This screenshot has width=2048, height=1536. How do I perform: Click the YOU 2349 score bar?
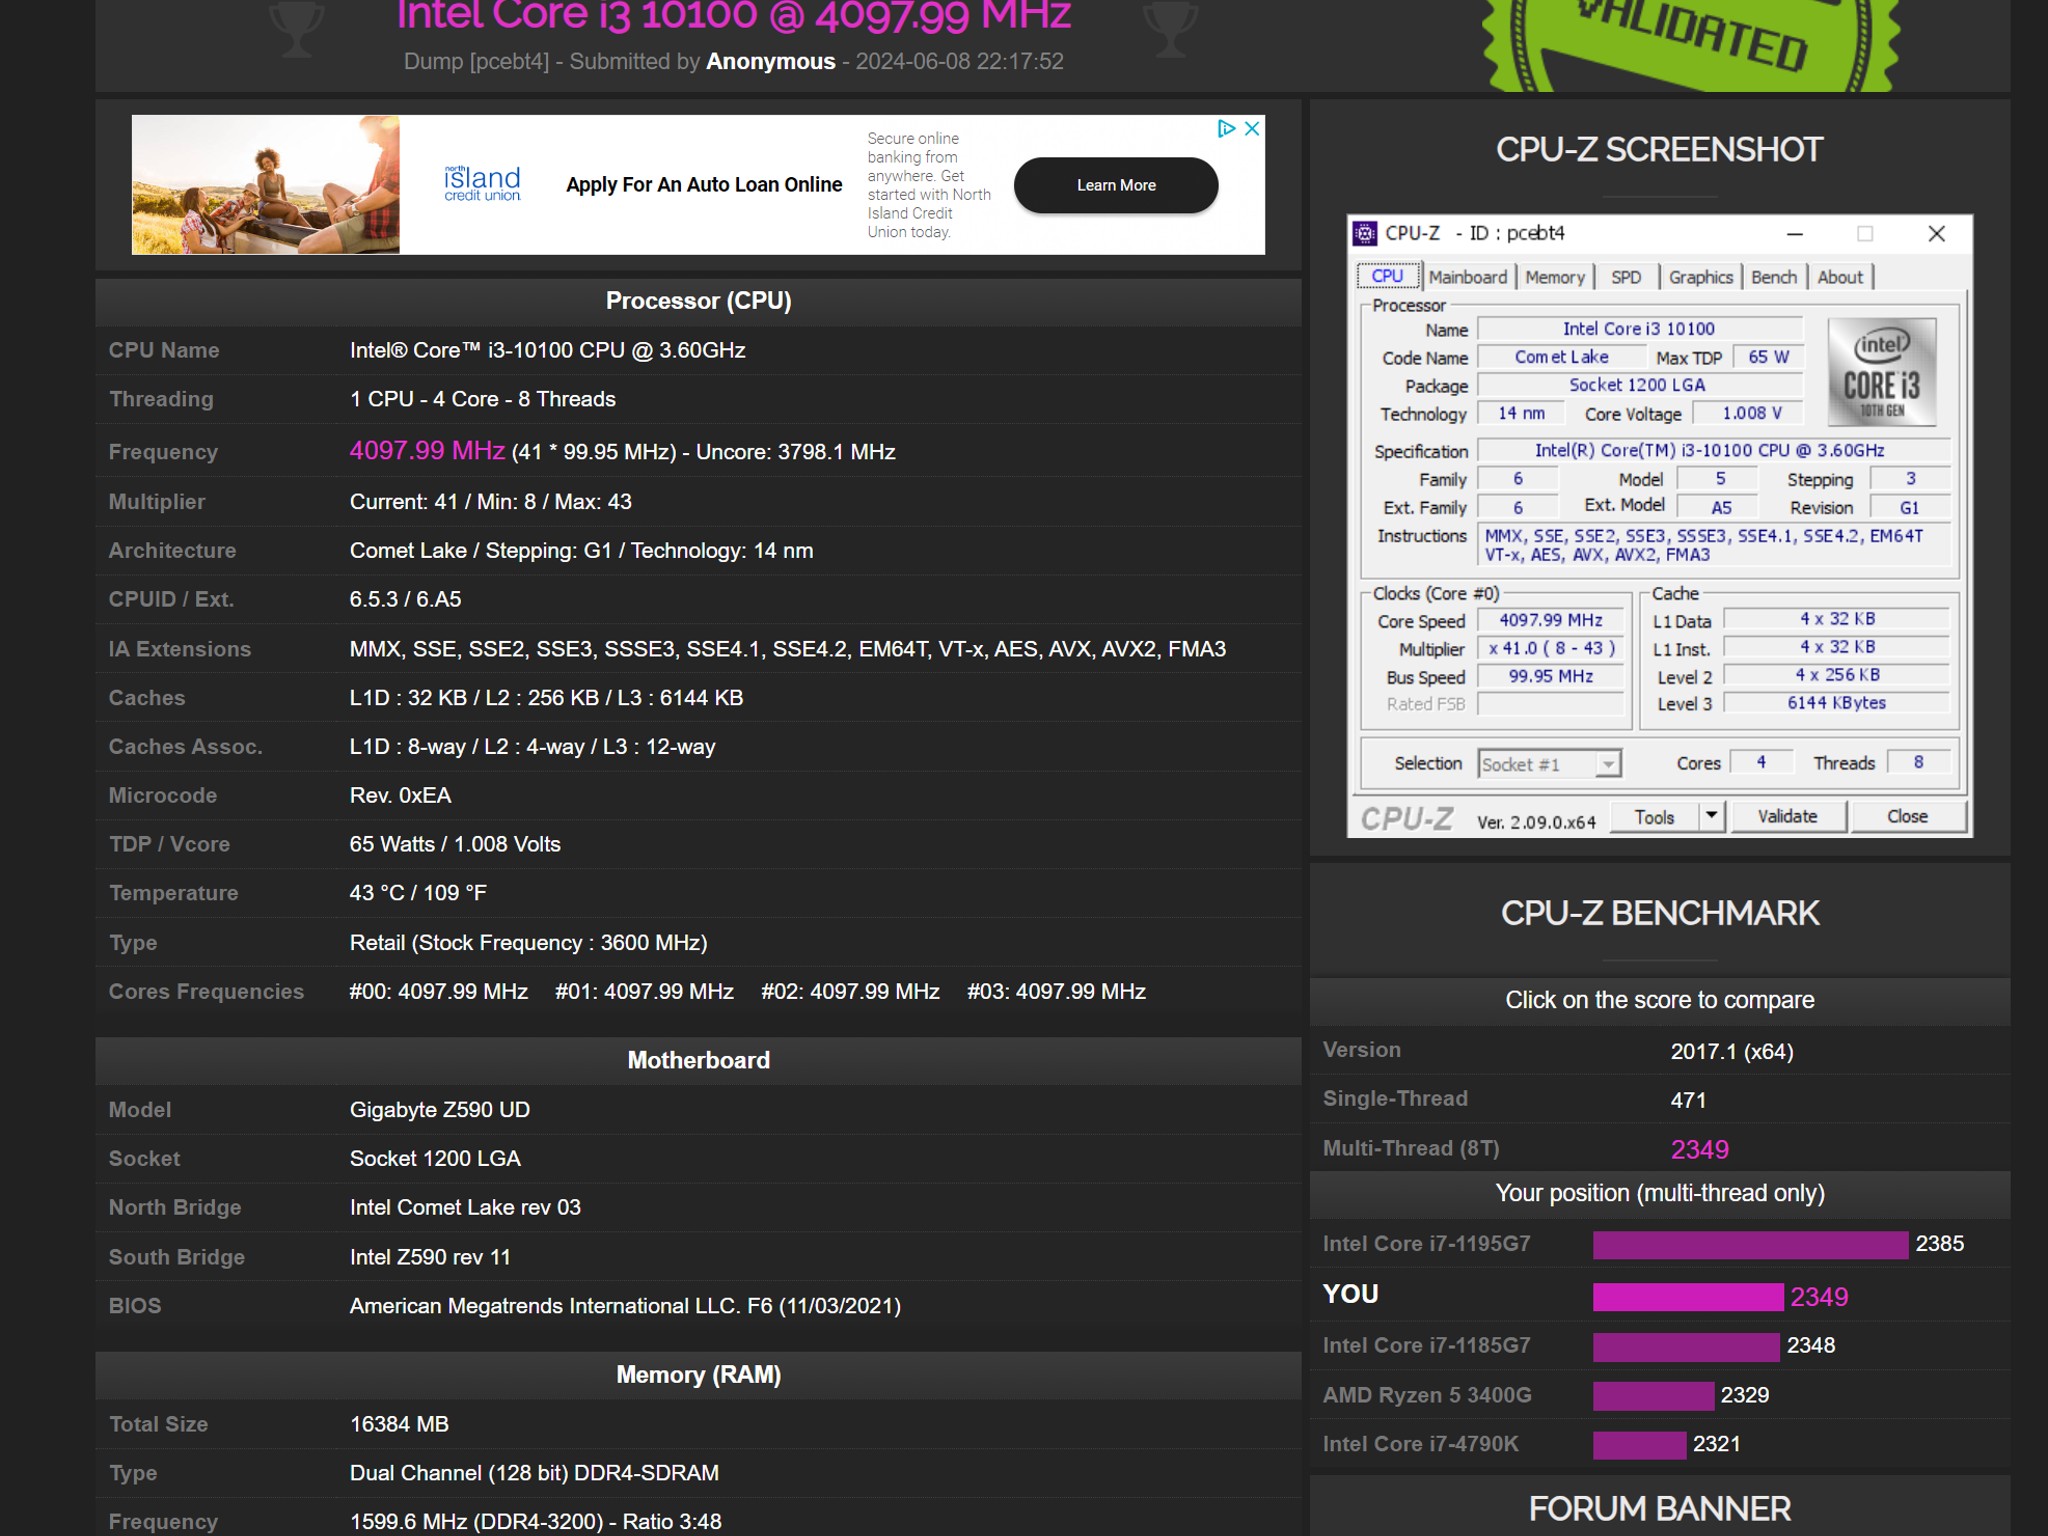coord(1688,1296)
